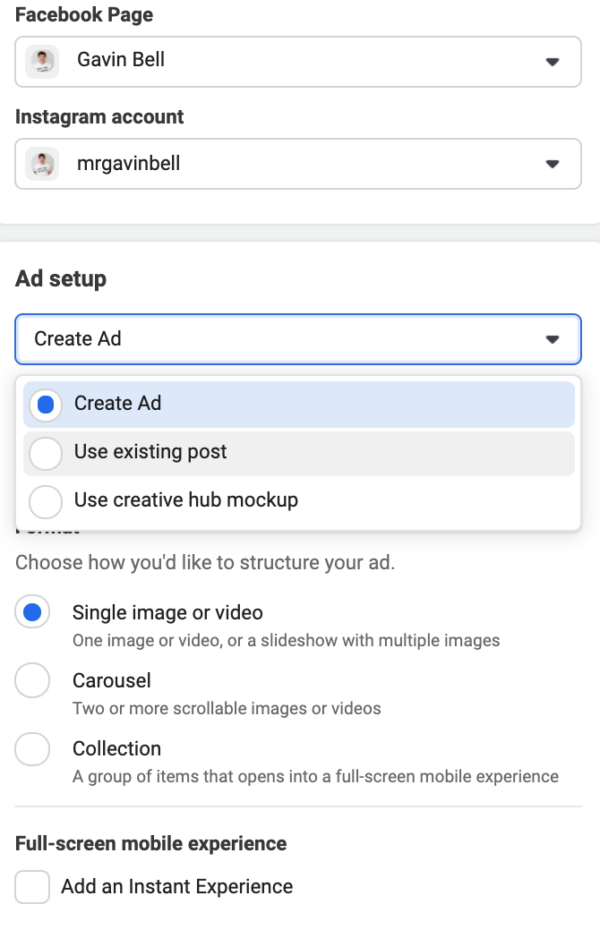
Task: Click the Ad setup heading
Action: 61,279
